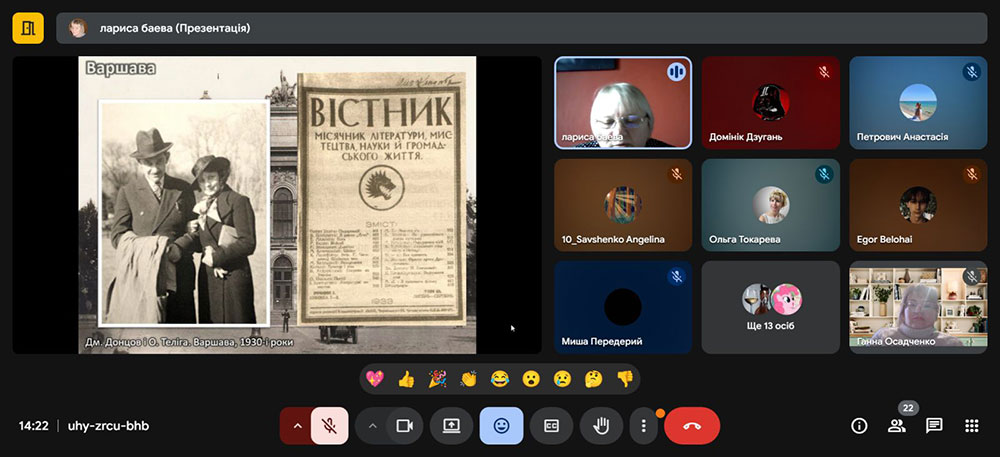
Task: Raise your hand in the meeting
Action: [601, 425]
